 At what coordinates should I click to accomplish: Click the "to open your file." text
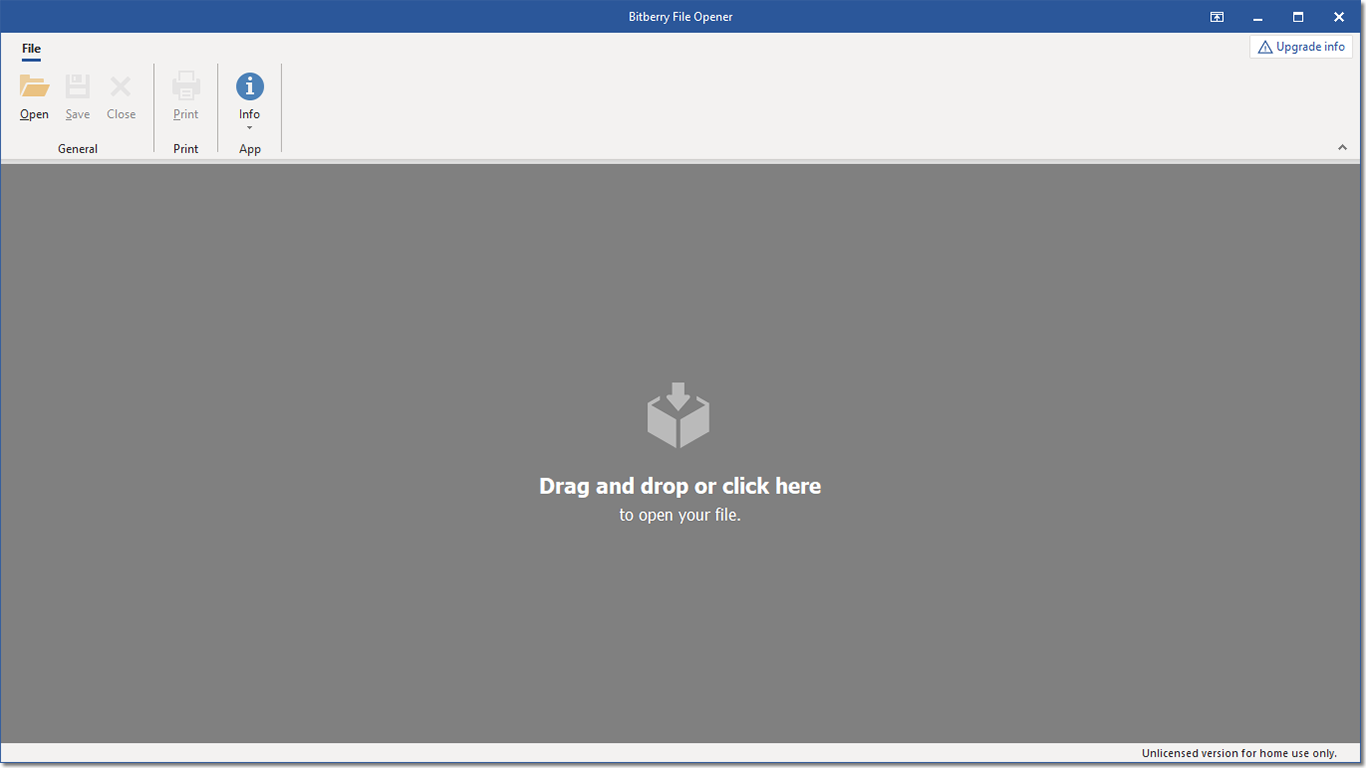tap(680, 516)
